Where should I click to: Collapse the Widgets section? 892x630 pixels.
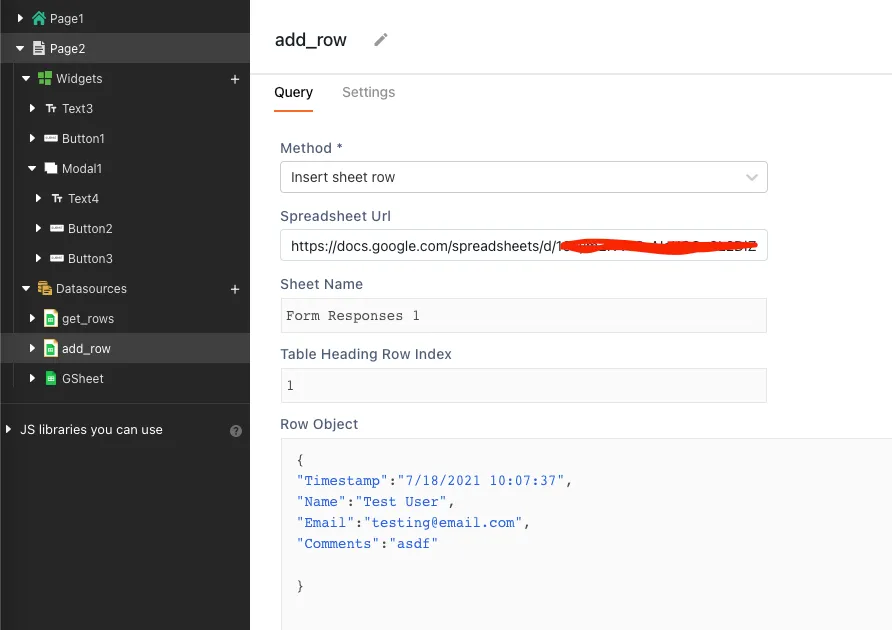(28, 79)
